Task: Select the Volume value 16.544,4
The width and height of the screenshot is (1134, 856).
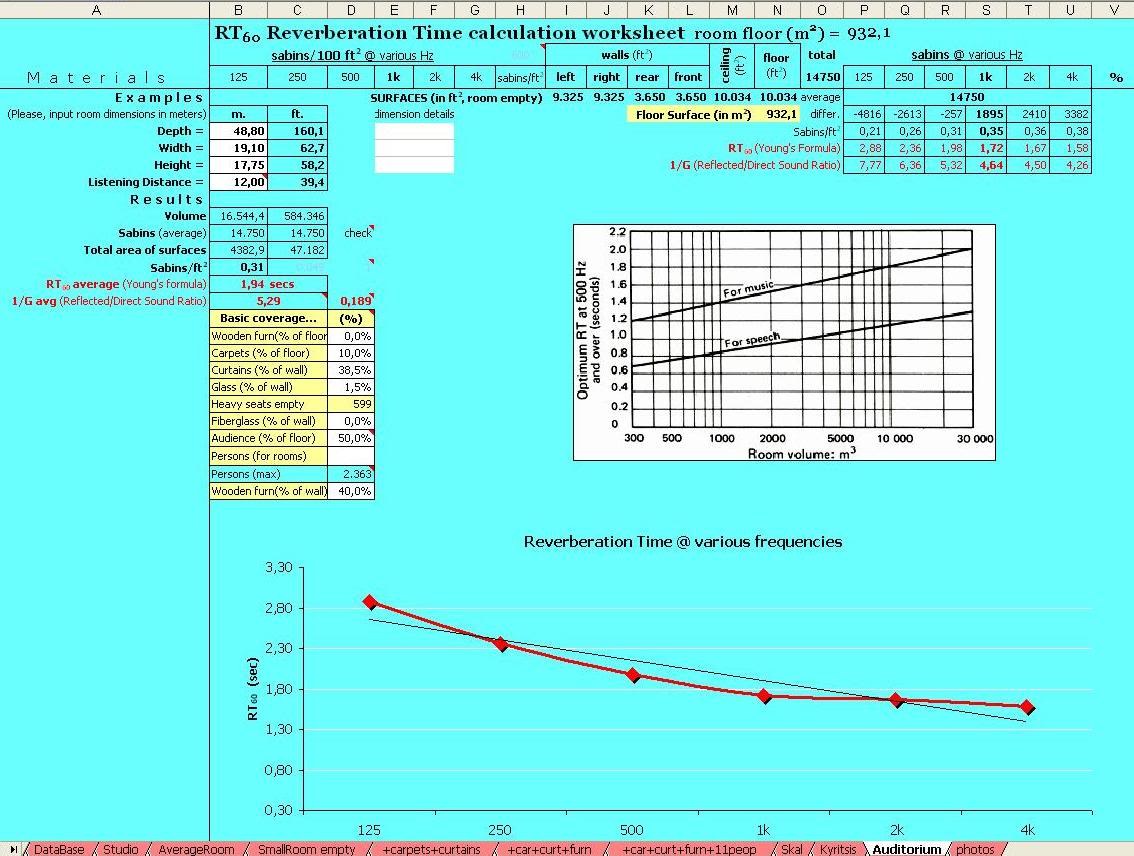Action: tap(239, 216)
